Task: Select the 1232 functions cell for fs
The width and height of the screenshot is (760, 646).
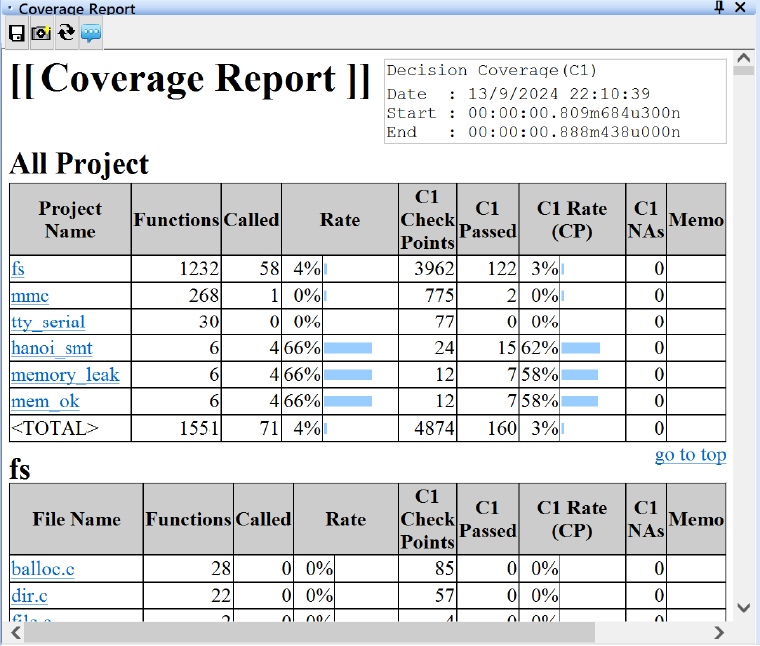Action: (176, 268)
